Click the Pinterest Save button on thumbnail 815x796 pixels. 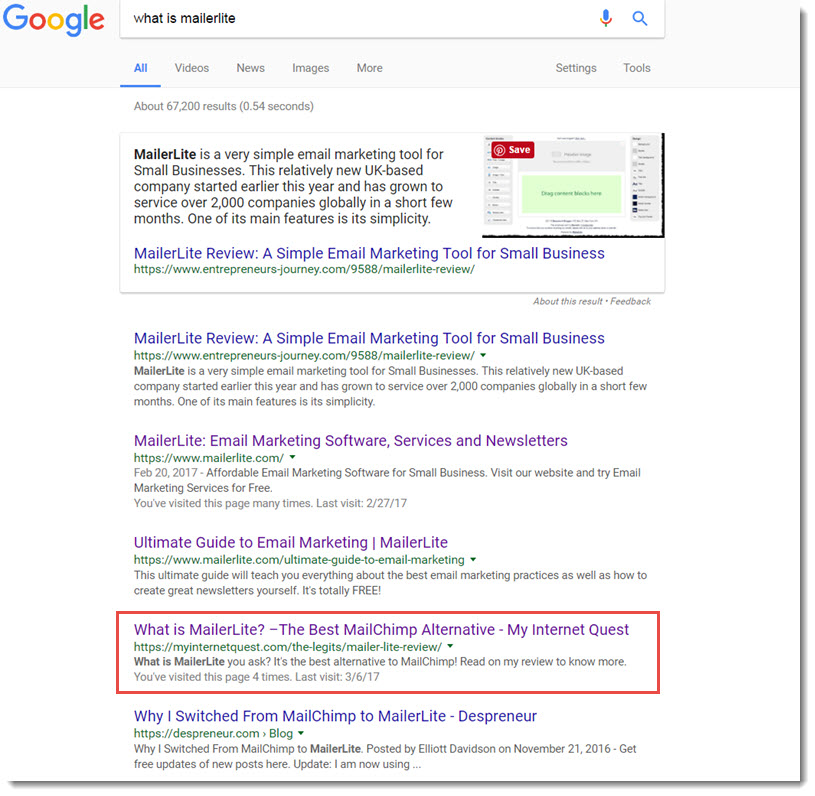[512, 150]
